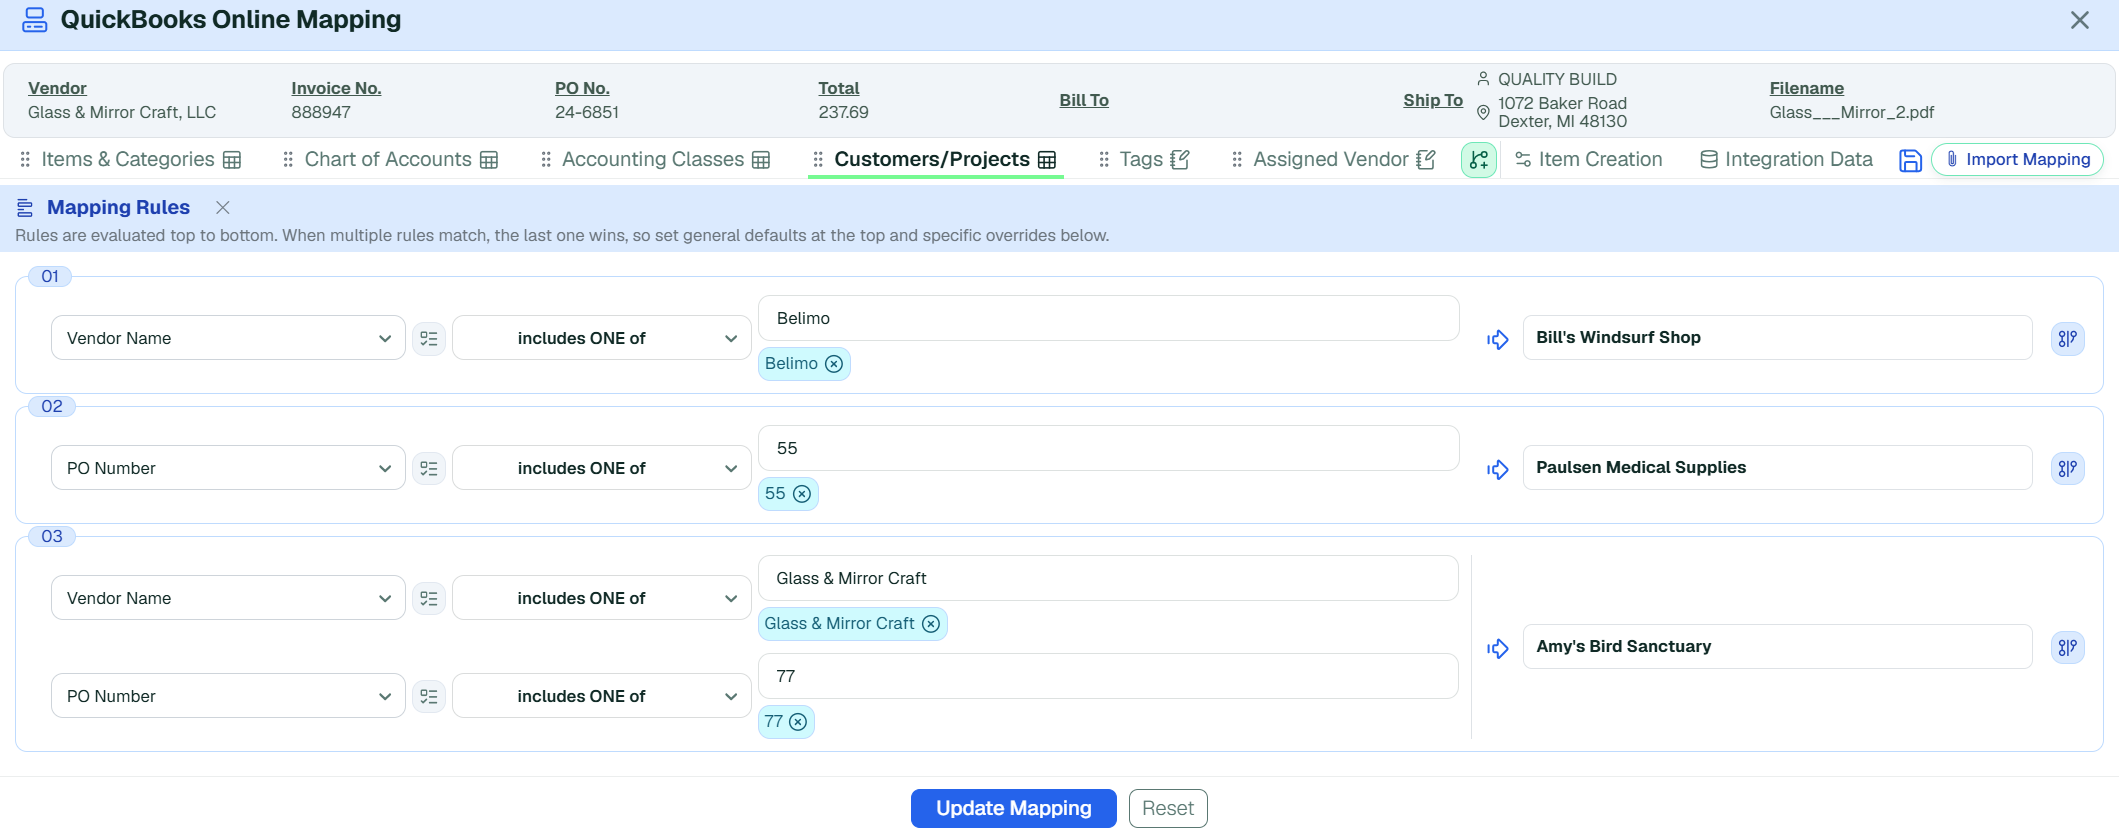Click condition list icon in rule 01
This screenshot has height=836, width=2119.
(x=429, y=338)
